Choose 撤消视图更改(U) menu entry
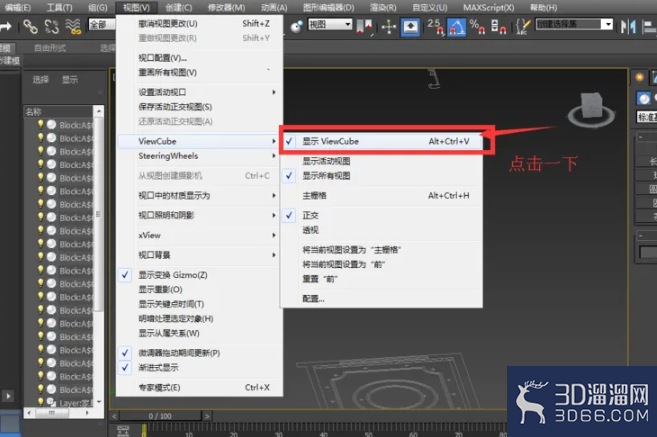 (x=199, y=24)
